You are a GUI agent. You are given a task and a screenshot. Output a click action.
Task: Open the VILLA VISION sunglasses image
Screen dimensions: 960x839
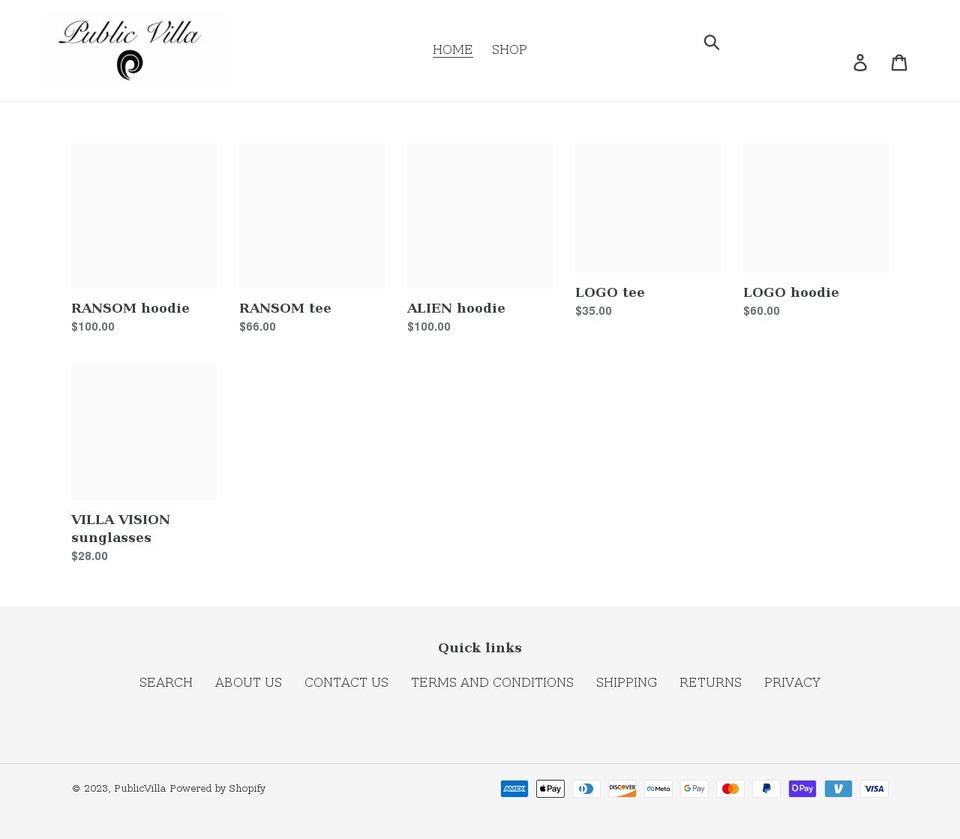coord(144,431)
